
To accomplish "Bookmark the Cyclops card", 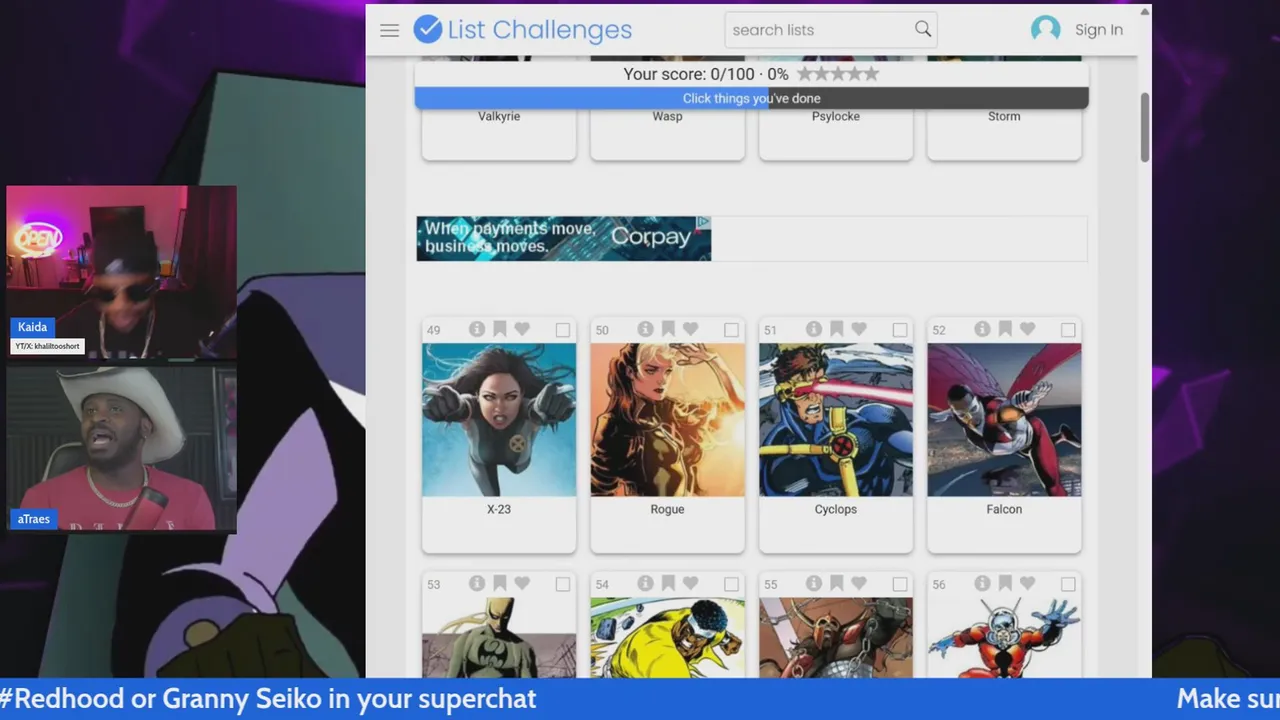I will pos(836,329).
